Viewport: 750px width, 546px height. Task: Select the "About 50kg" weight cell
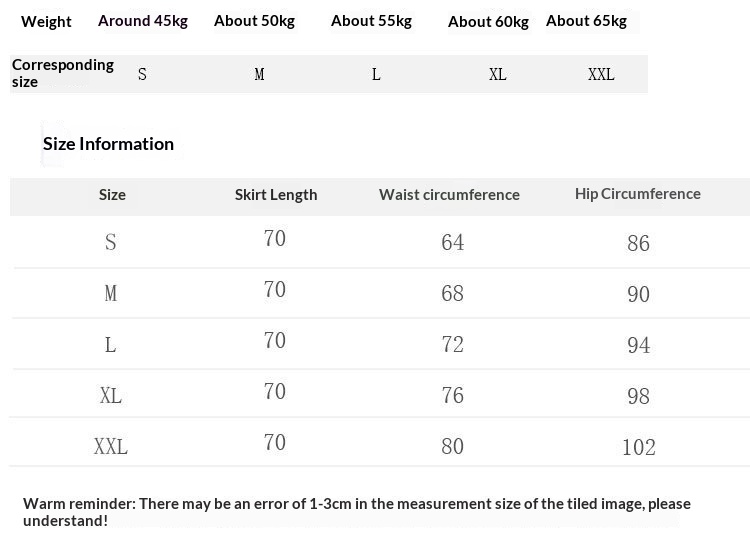tap(254, 20)
